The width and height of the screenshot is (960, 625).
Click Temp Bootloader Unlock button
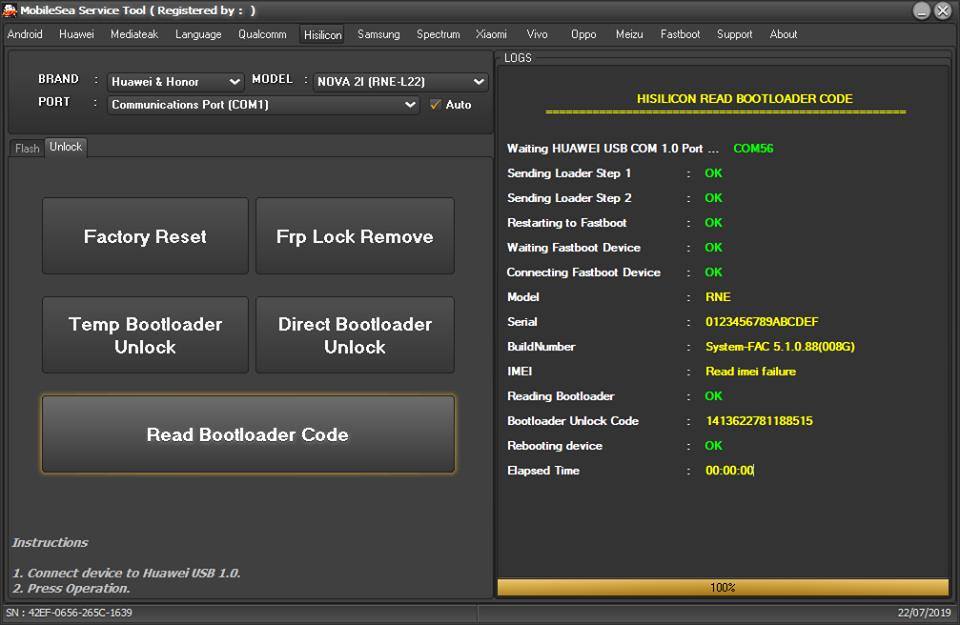(145, 335)
